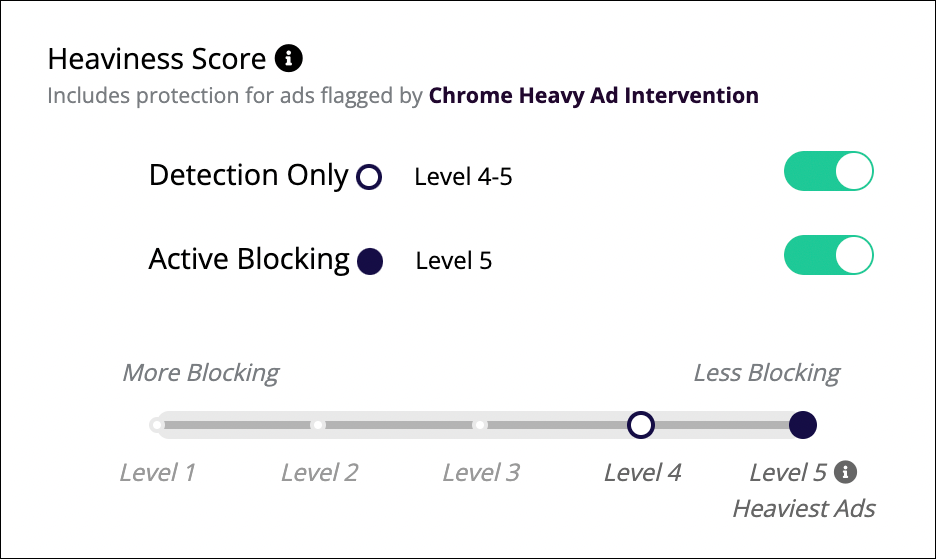Click the Heaviest Ads caption
Viewport: 938px width, 560px height.
(x=804, y=509)
